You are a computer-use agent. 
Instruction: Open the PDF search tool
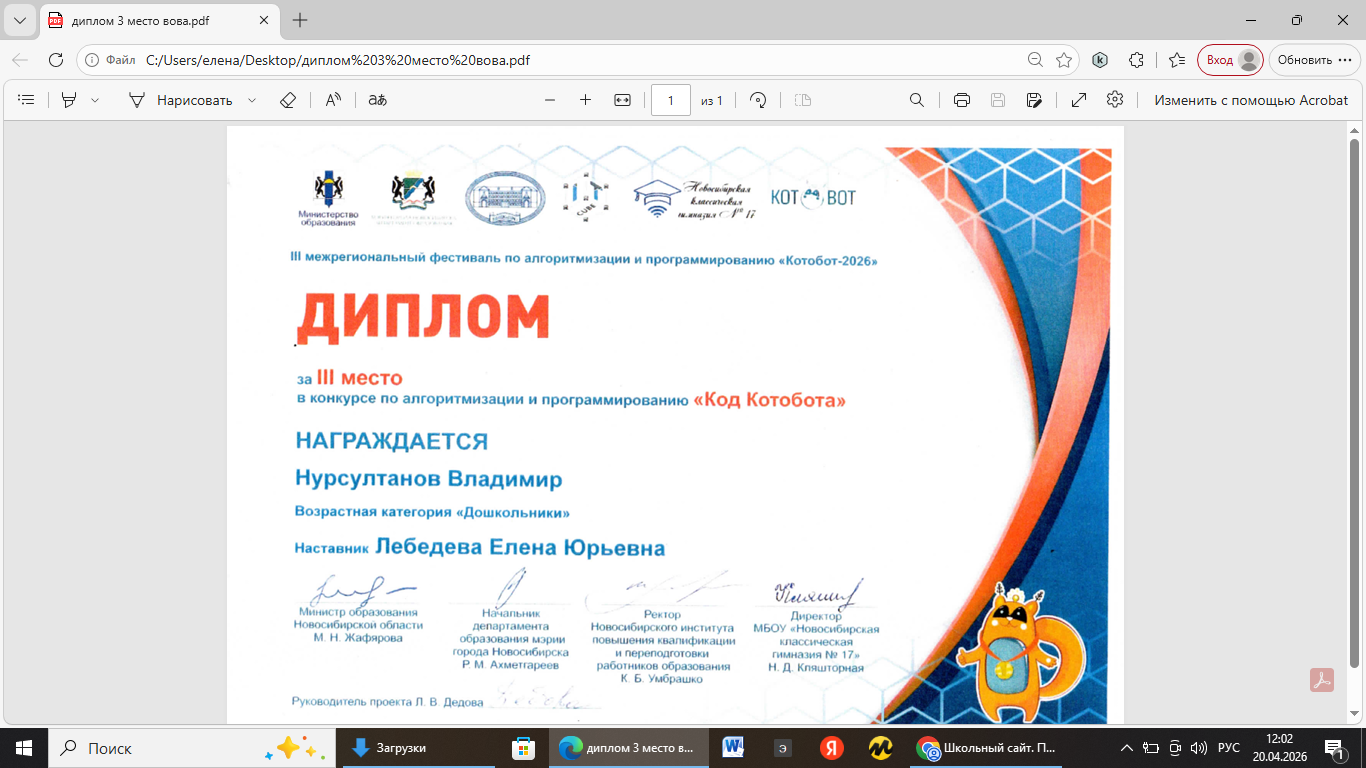(916, 100)
